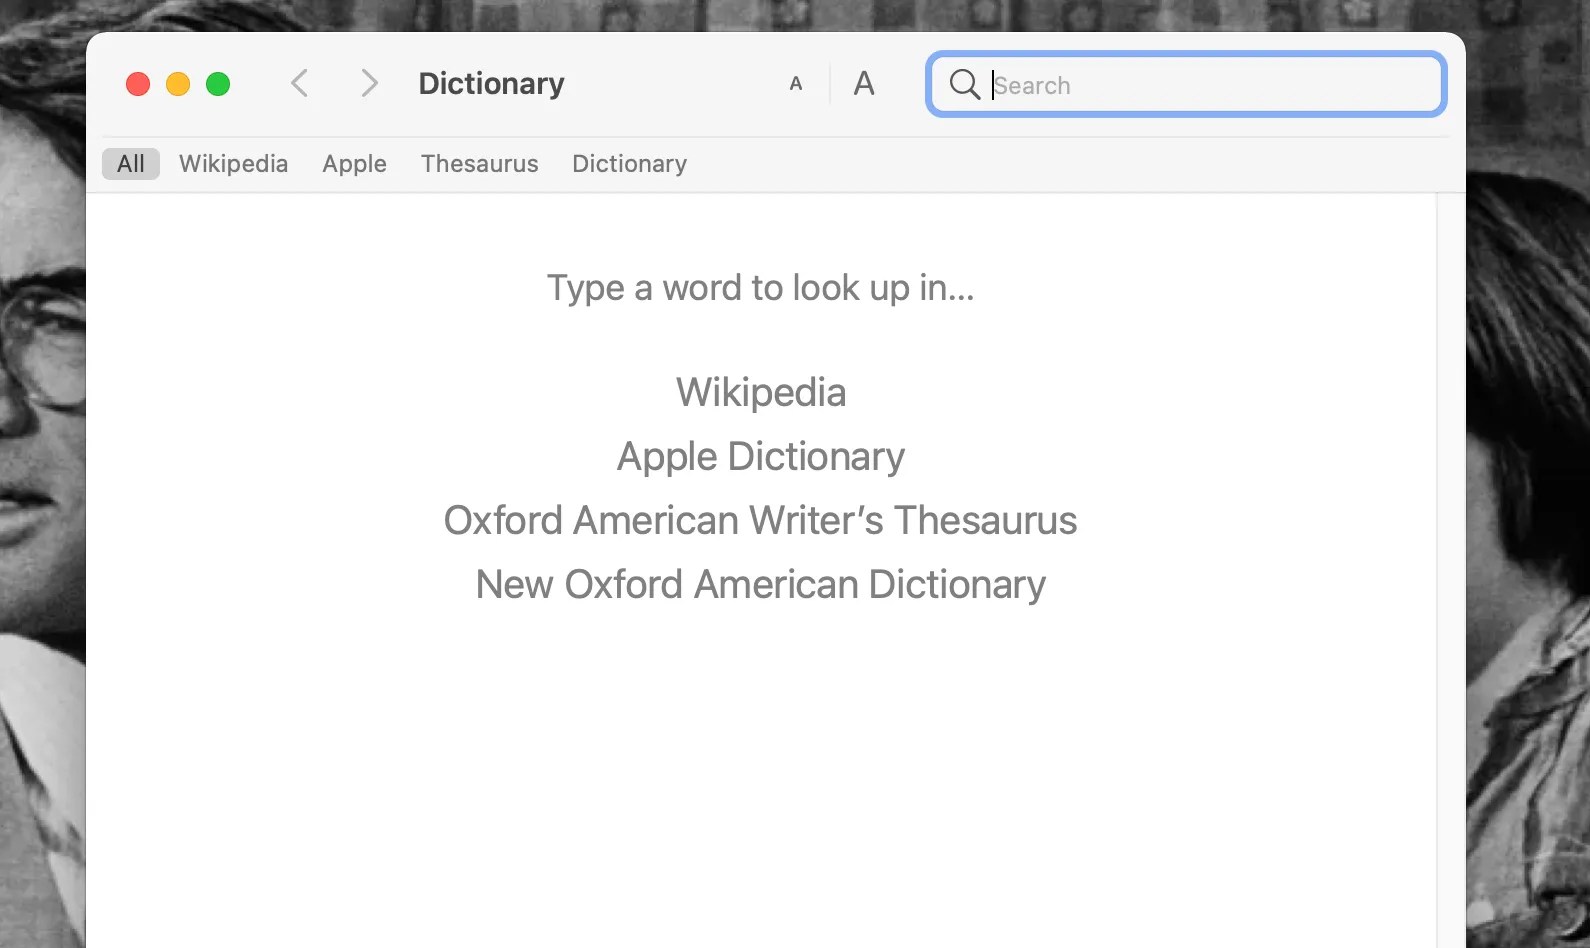1590x948 pixels.
Task: Switch to the Wikipedia tab
Action: click(x=233, y=164)
